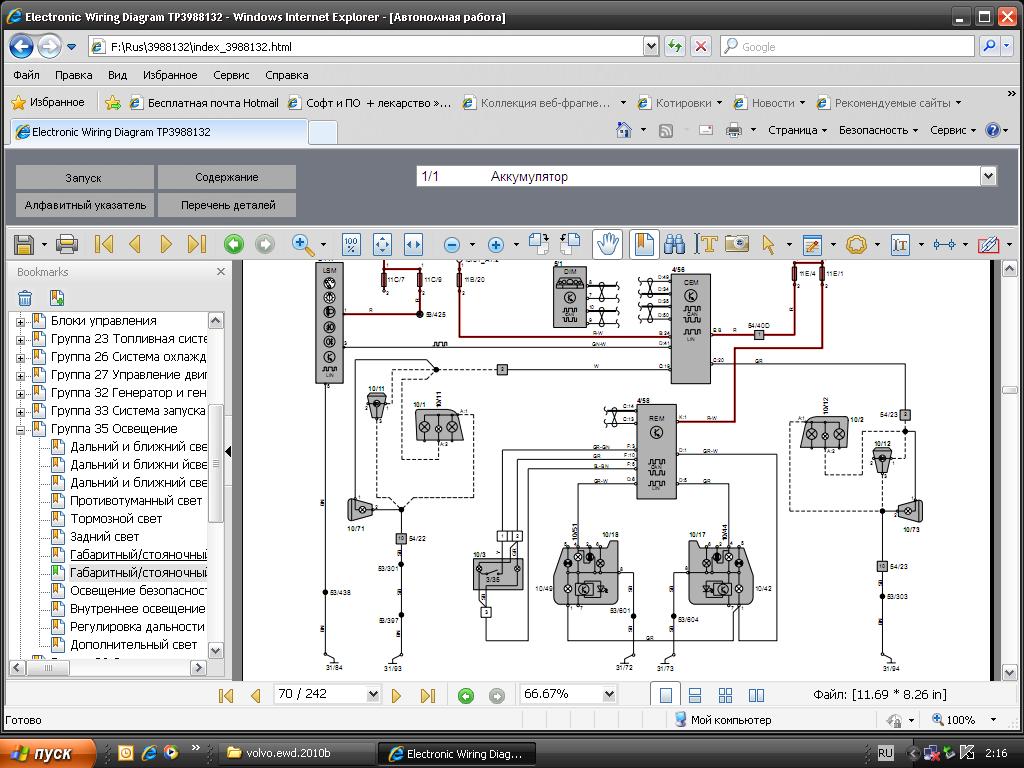Click the Fit Width icon

tap(413, 244)
